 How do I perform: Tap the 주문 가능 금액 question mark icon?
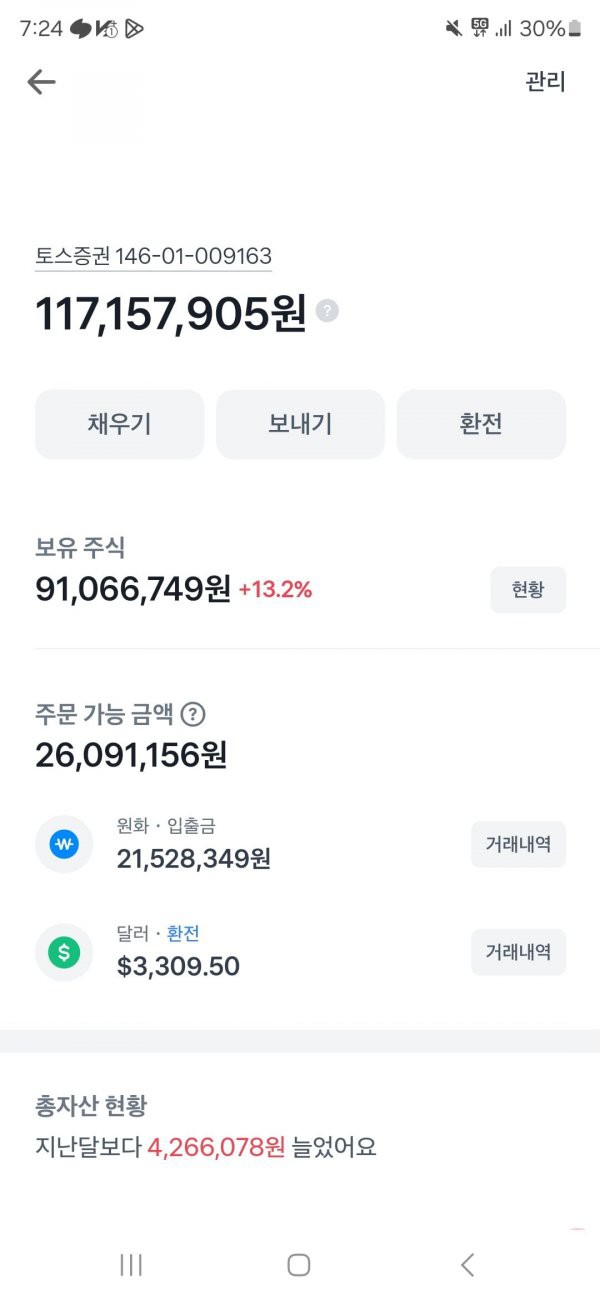click(194, 714)
